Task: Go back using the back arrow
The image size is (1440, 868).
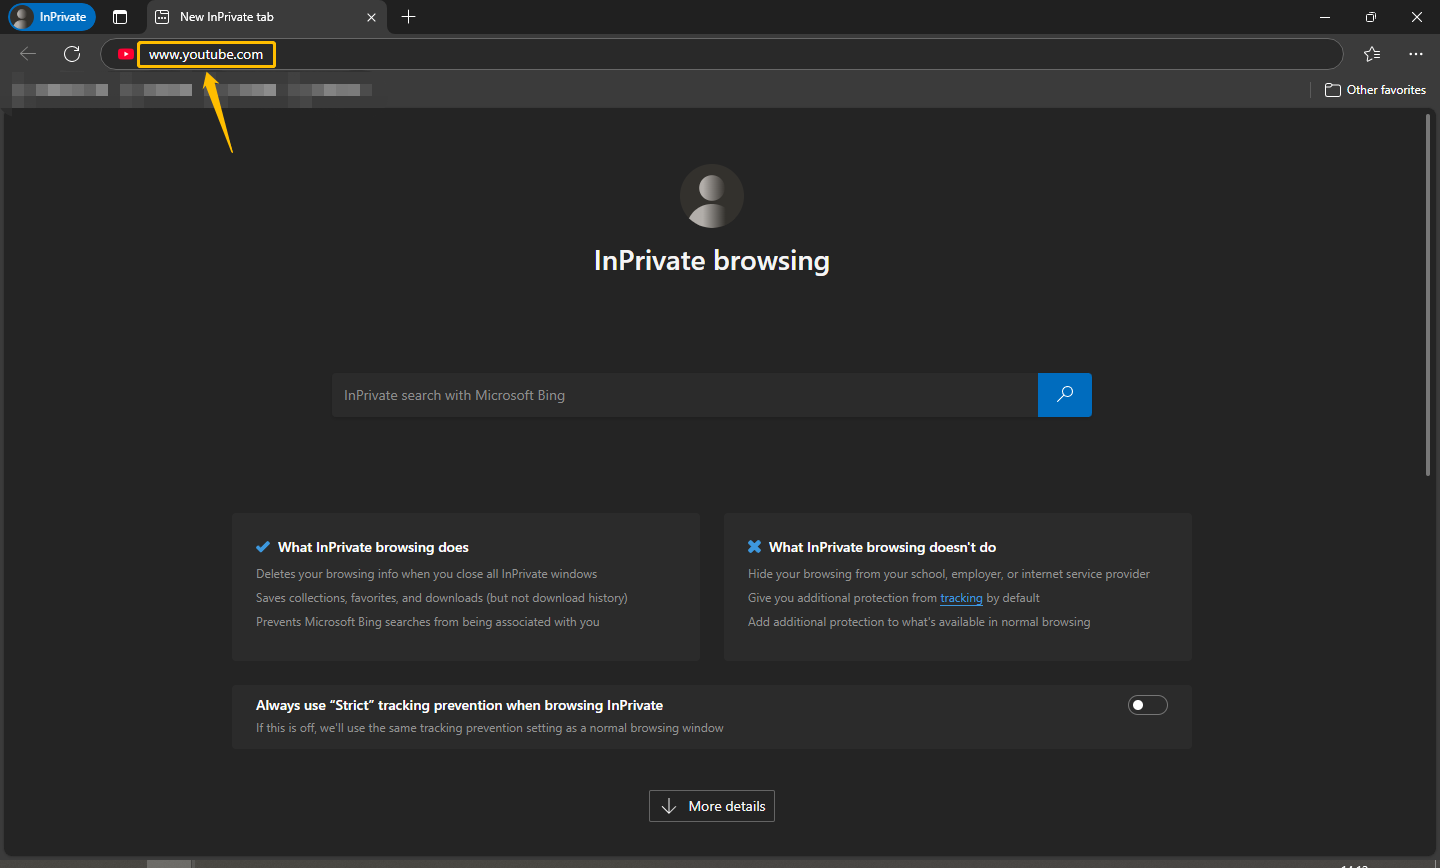Action: click(x=28, y=54)
